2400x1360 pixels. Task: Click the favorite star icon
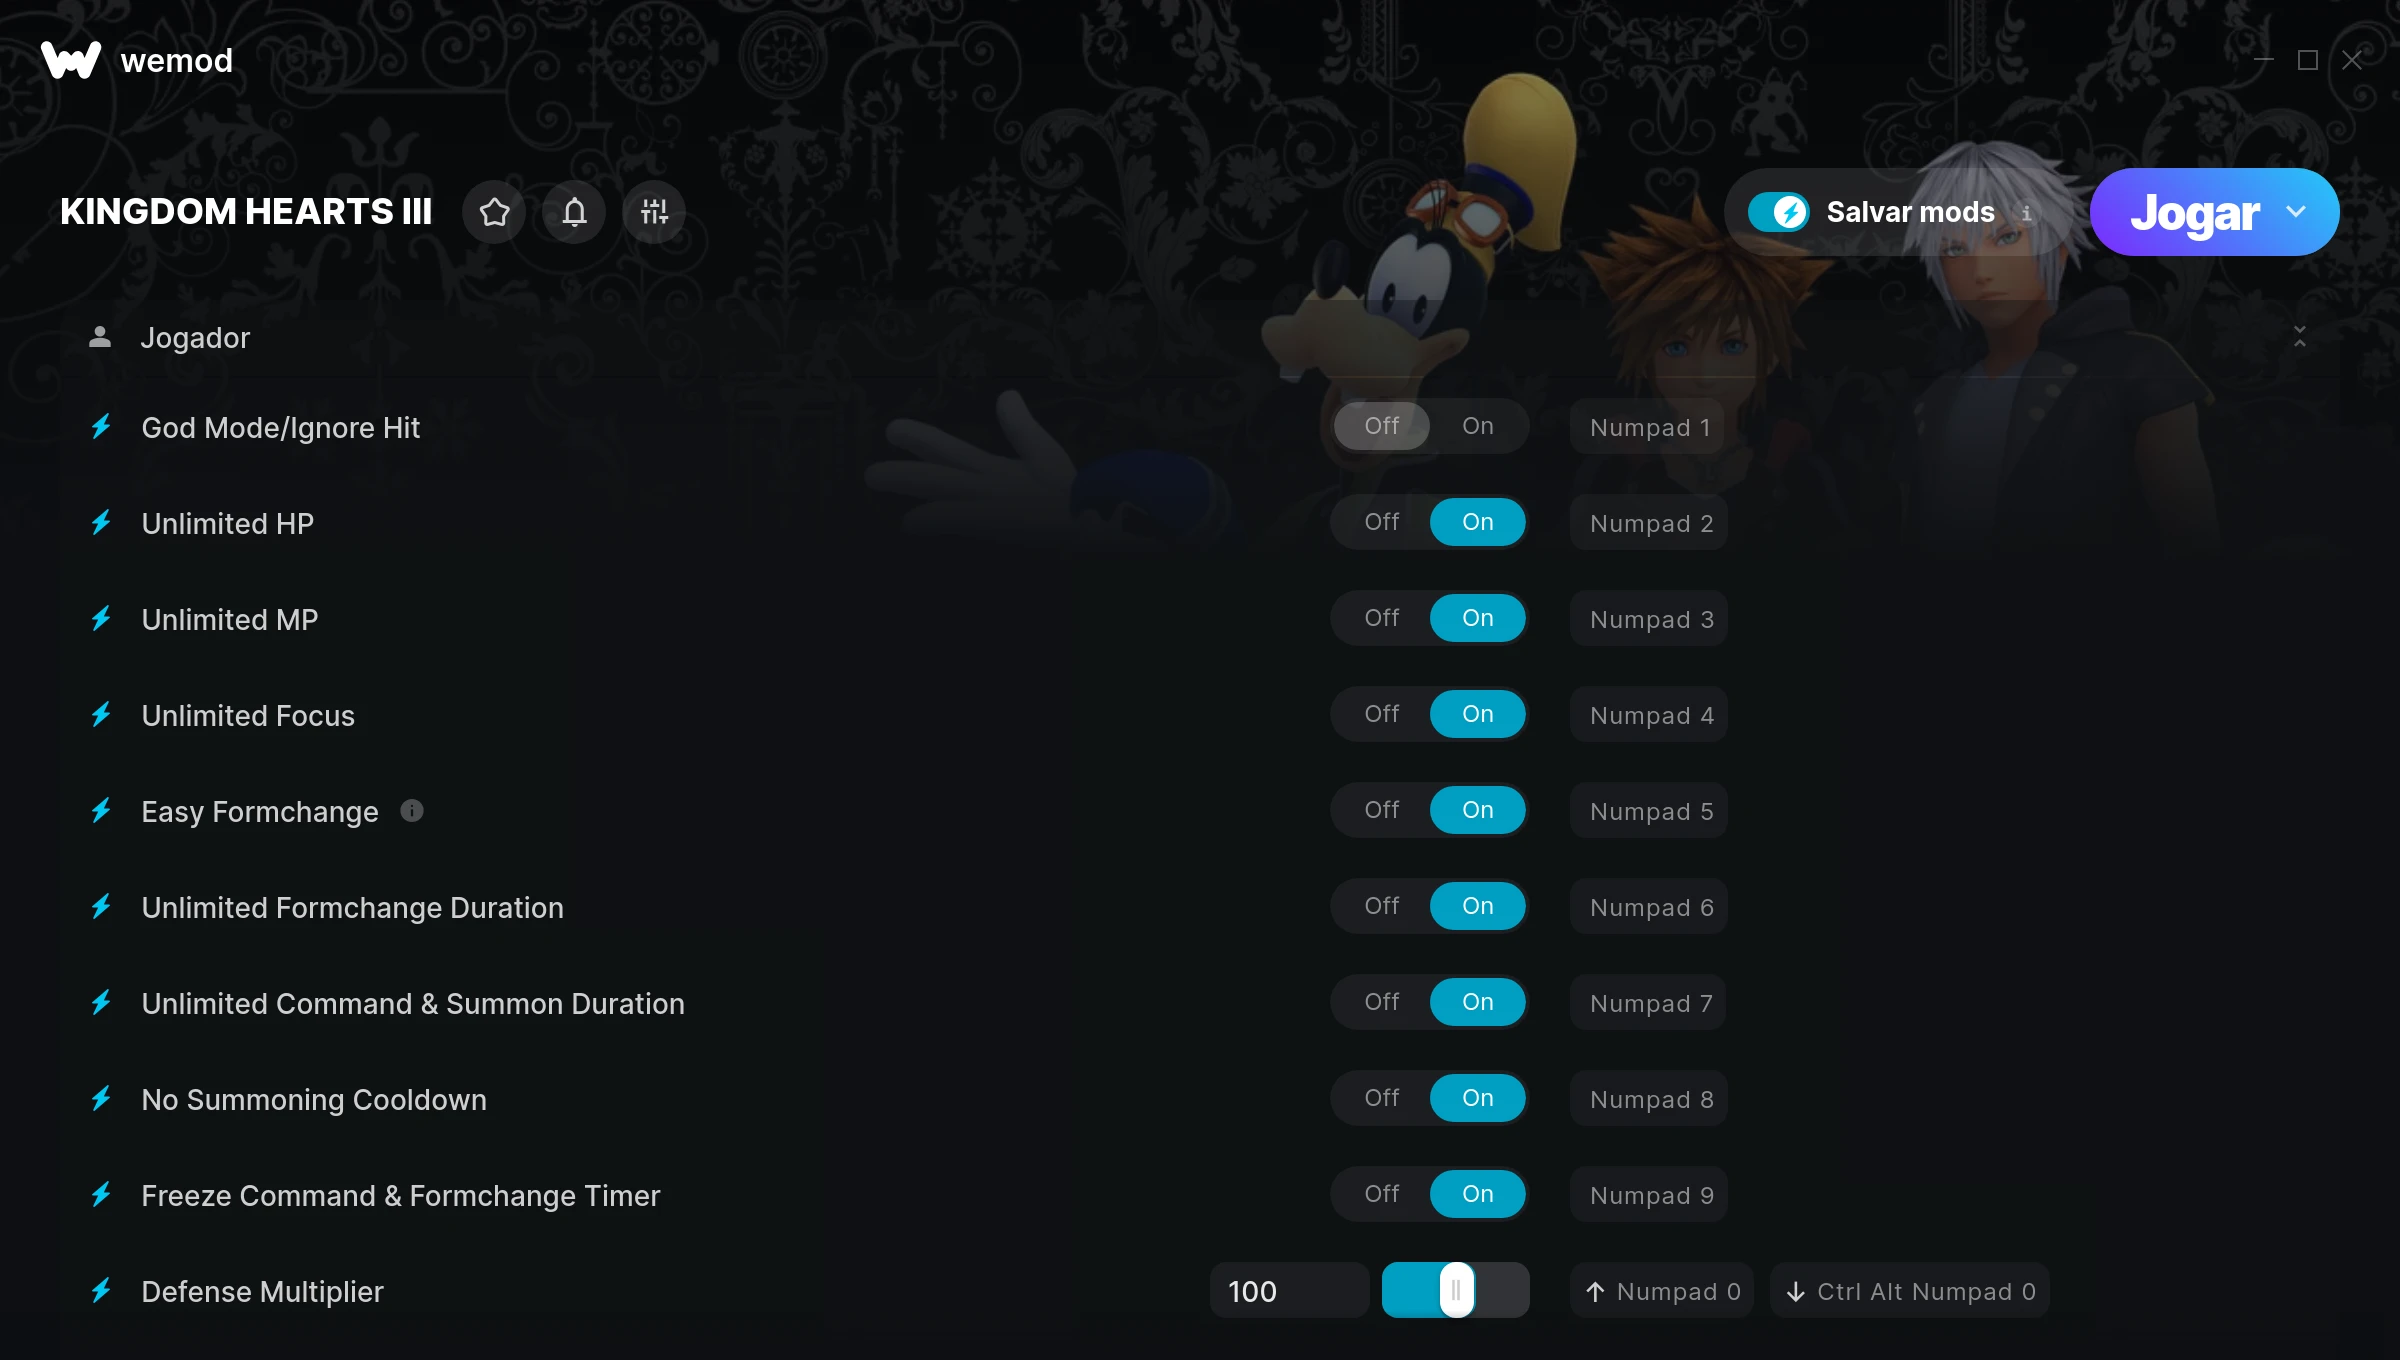[494, 212]
